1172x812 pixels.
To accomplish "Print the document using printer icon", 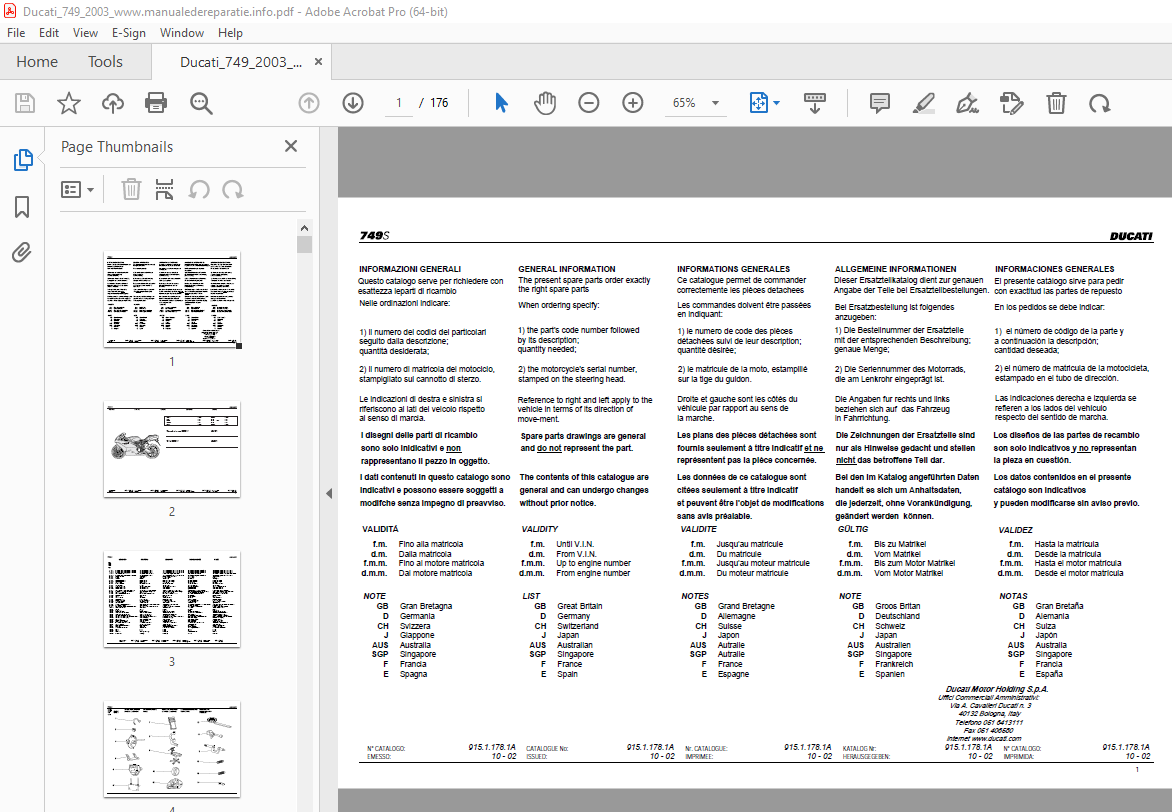I will 156,103.
